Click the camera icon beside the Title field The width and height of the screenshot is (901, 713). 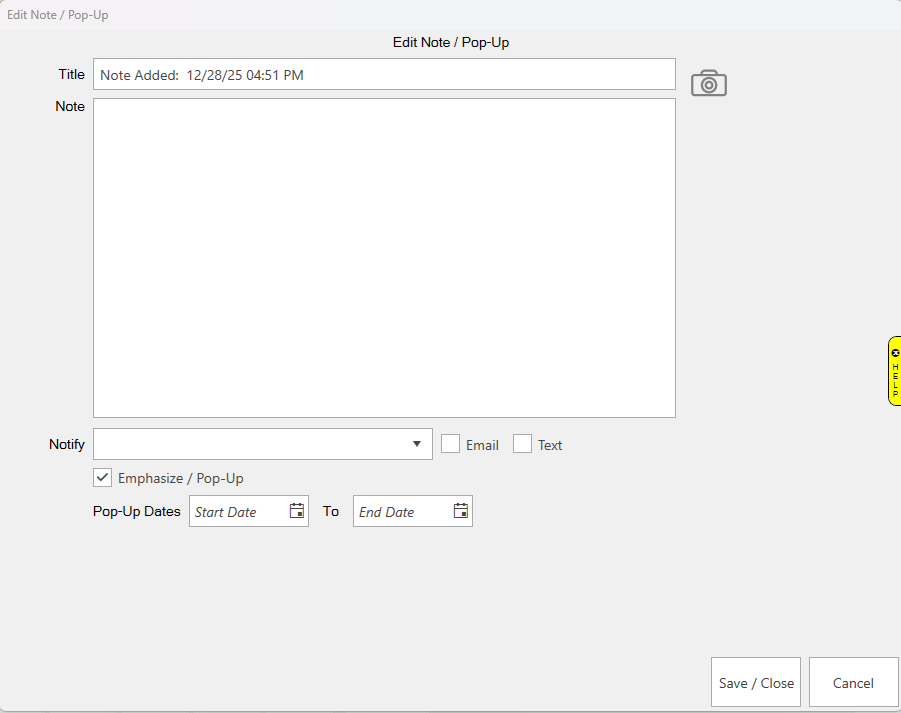coord(708,84)
